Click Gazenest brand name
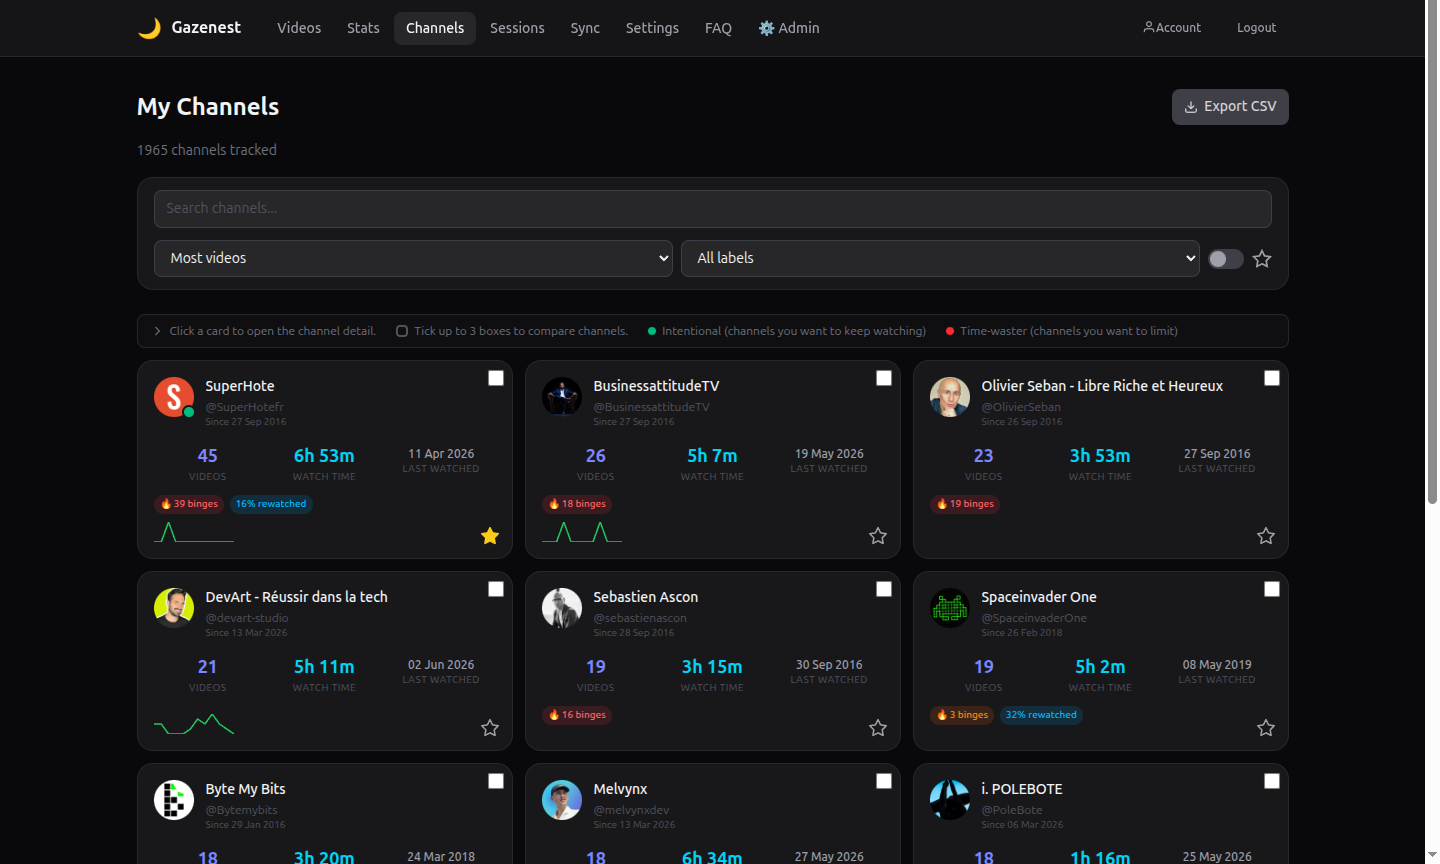 pyautogui.click(x=206, y=28)
